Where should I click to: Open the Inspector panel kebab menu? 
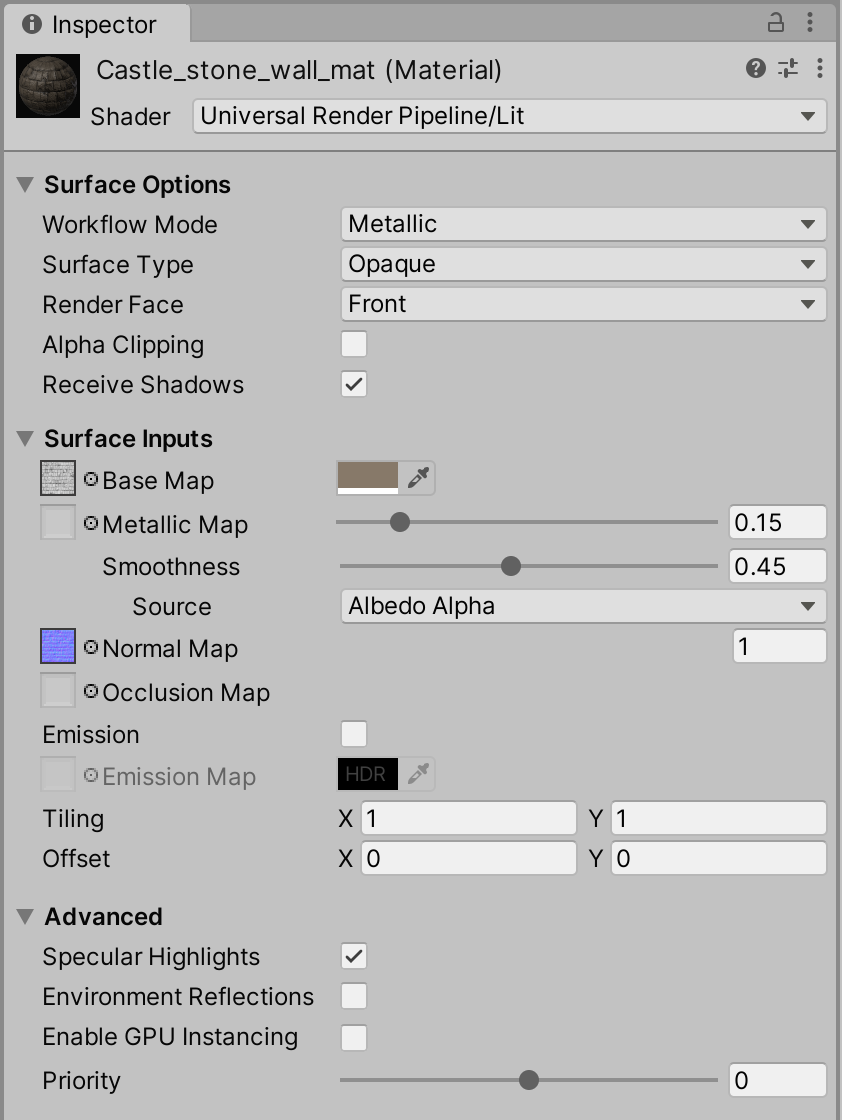click(x=813, y=22)
